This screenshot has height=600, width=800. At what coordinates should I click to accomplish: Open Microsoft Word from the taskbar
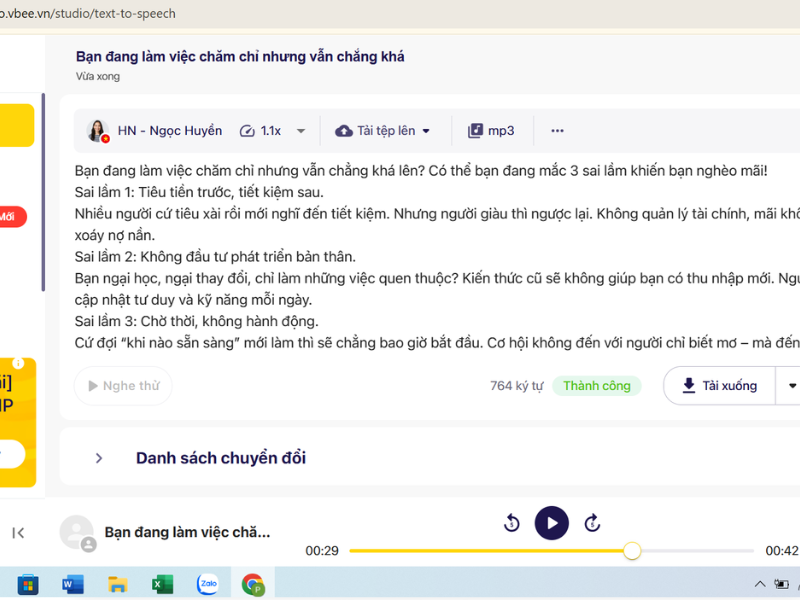coord(72,585)
